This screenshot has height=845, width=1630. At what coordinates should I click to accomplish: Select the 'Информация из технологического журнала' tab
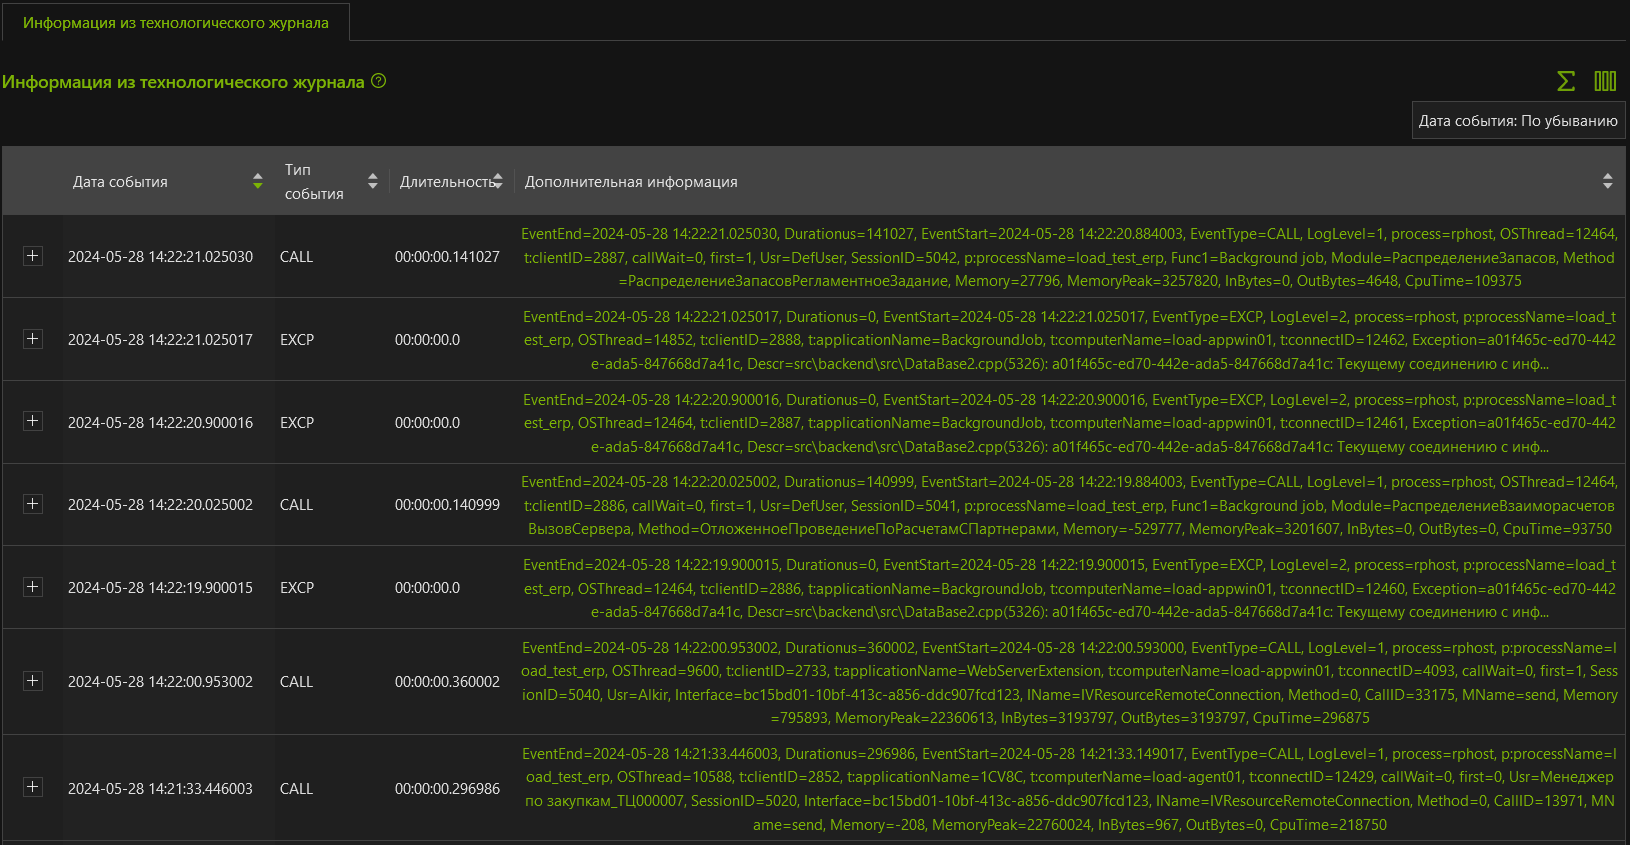[176, 22]
